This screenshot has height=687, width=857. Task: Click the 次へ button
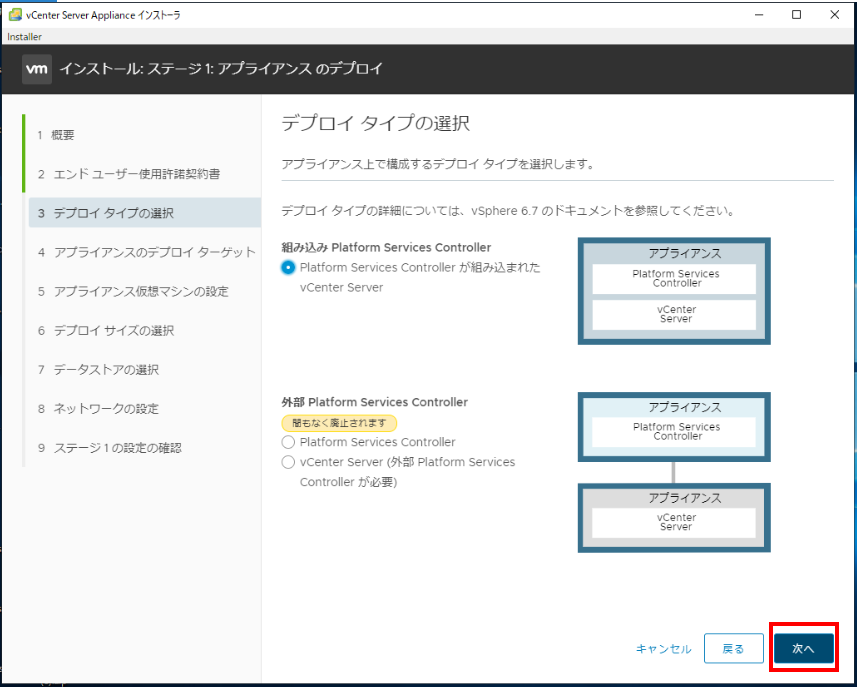803,648
